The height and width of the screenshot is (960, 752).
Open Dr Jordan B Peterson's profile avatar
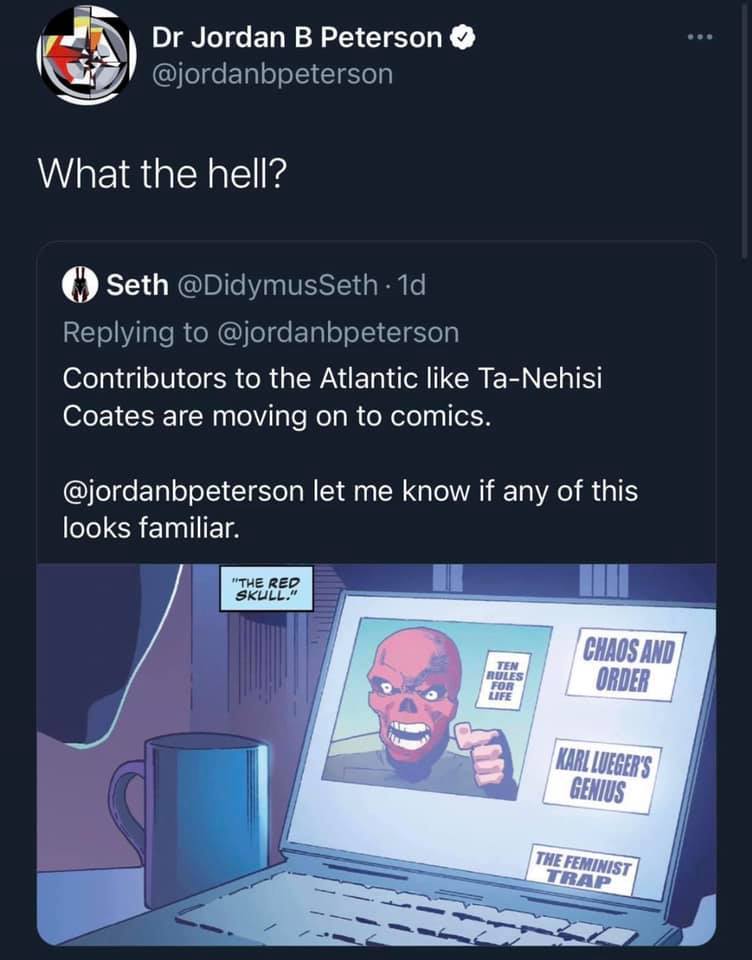coord(86,54)
